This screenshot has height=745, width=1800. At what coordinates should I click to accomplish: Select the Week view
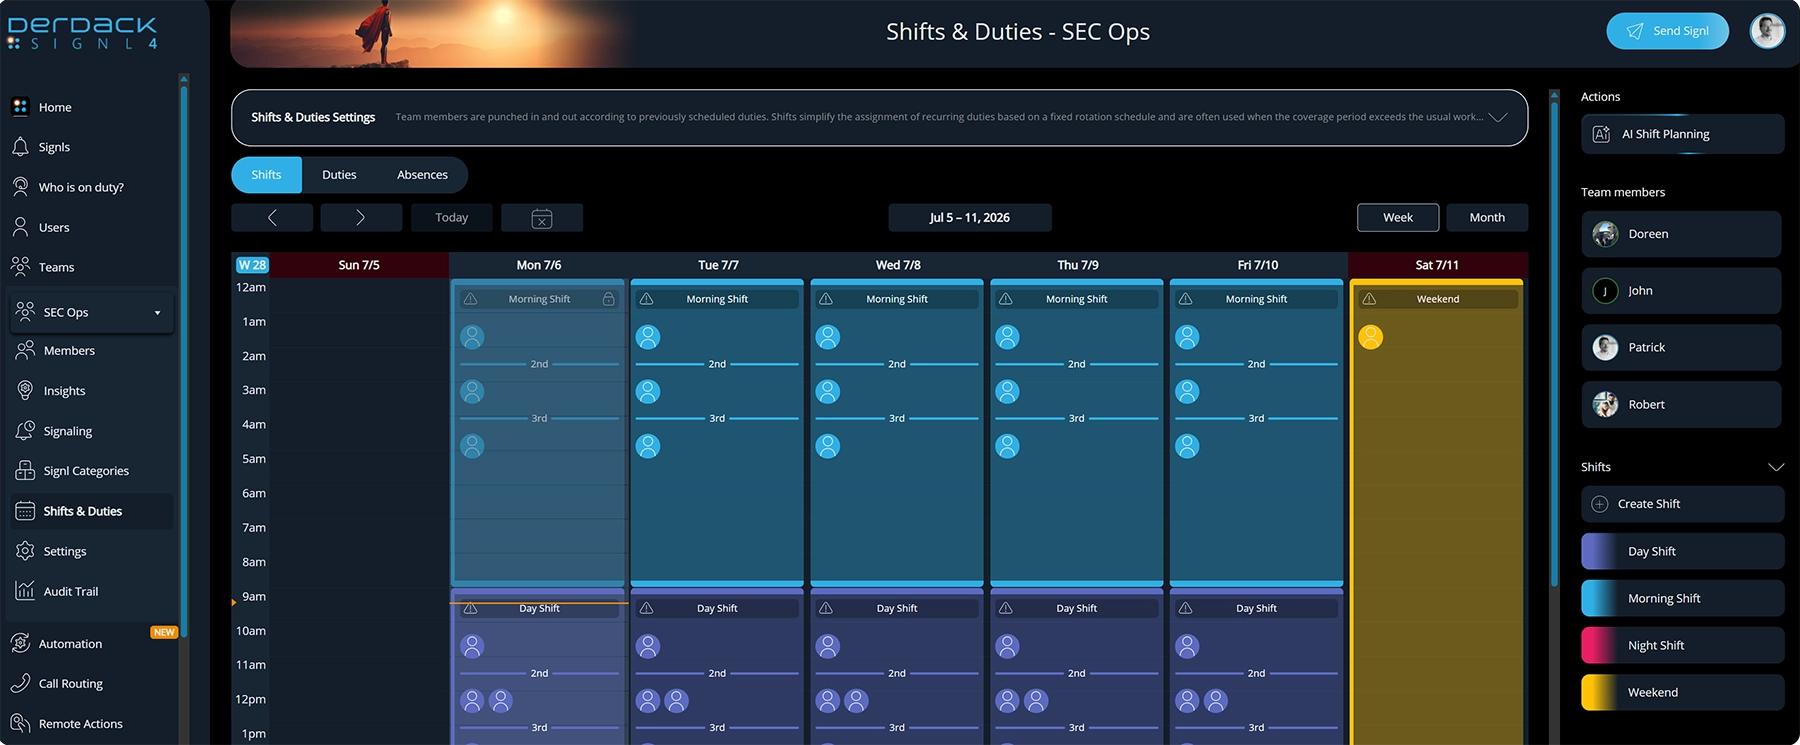click(1398, 218)
